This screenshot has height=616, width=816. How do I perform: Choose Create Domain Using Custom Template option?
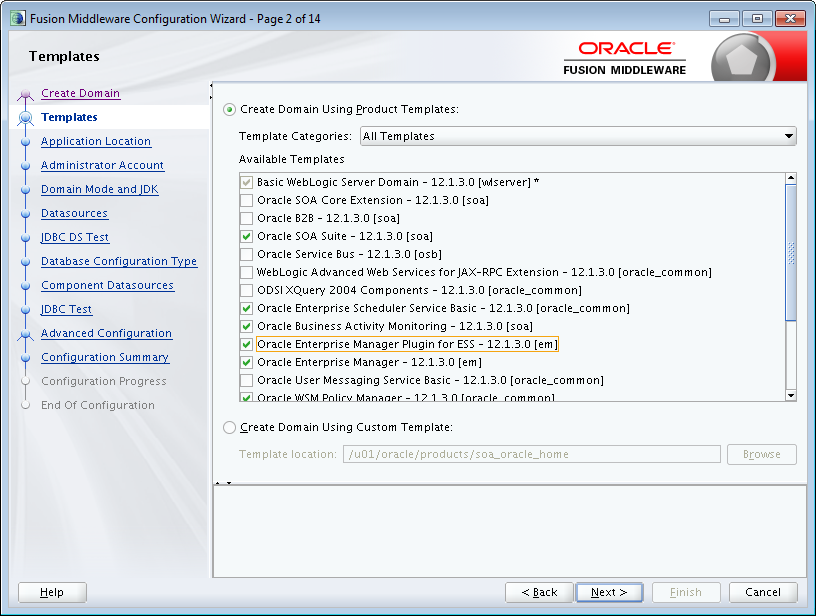point(229,427)
